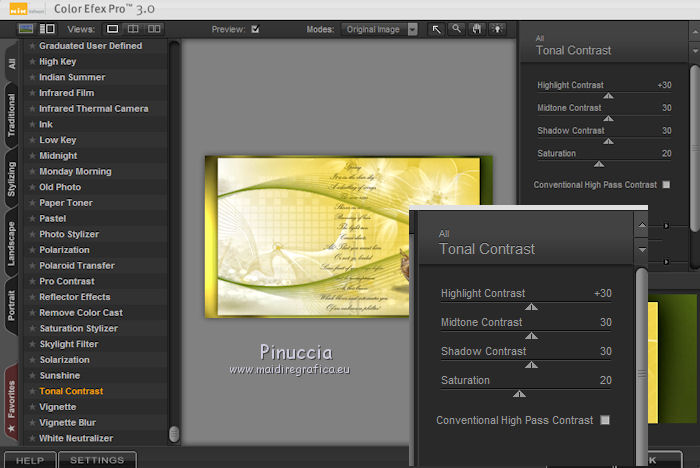This screenshot has width=700, height=468.
Task: Mark Midnight as favorite with its star
Action: [32, 156]
